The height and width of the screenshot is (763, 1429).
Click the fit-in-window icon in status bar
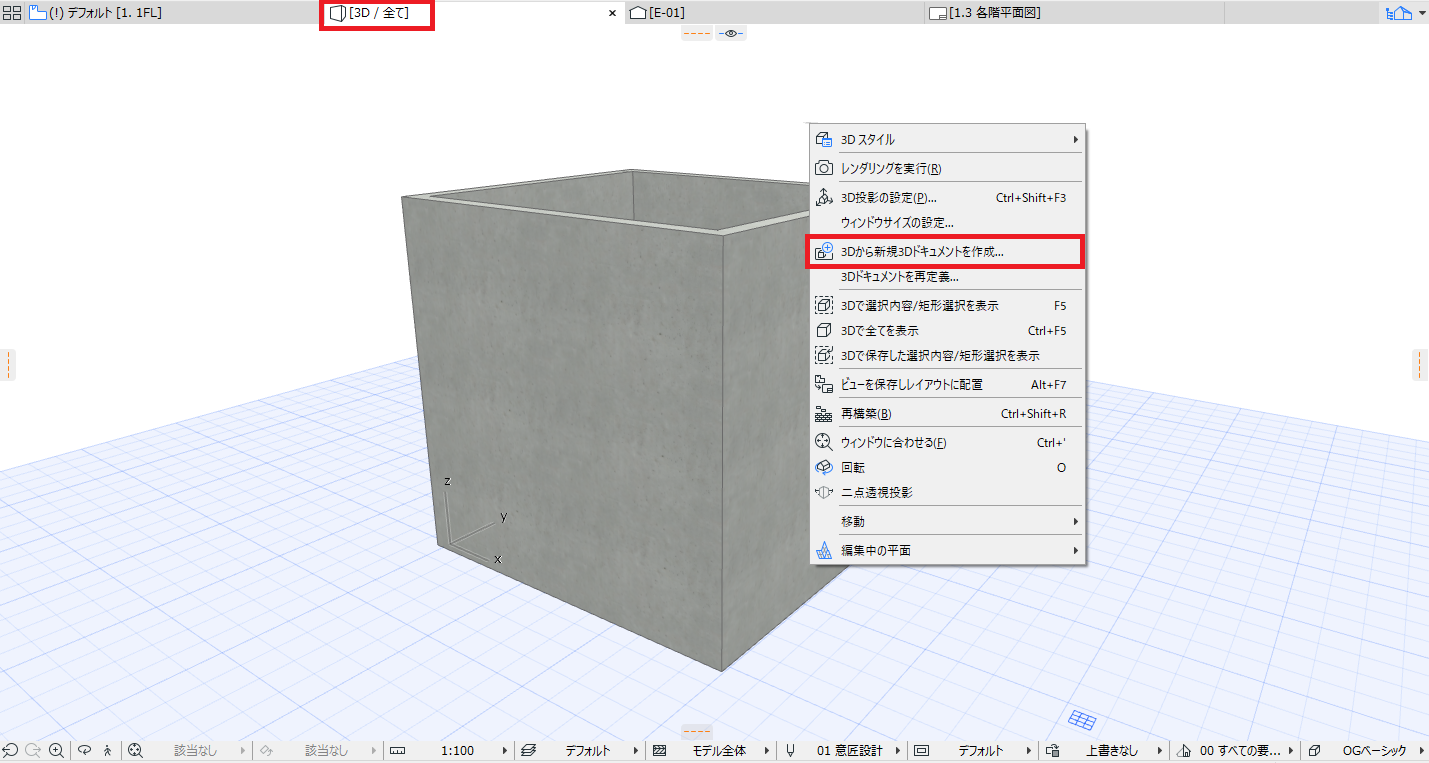pos(136,750)
